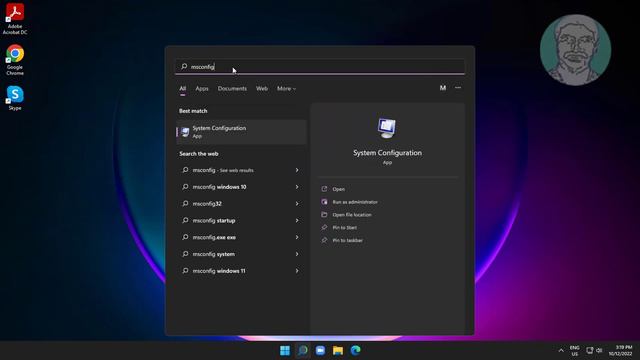Image resolution: width=640 pixels, height=360 pixels.
Task: Choose Open file location
Action: tap(351, 215)
